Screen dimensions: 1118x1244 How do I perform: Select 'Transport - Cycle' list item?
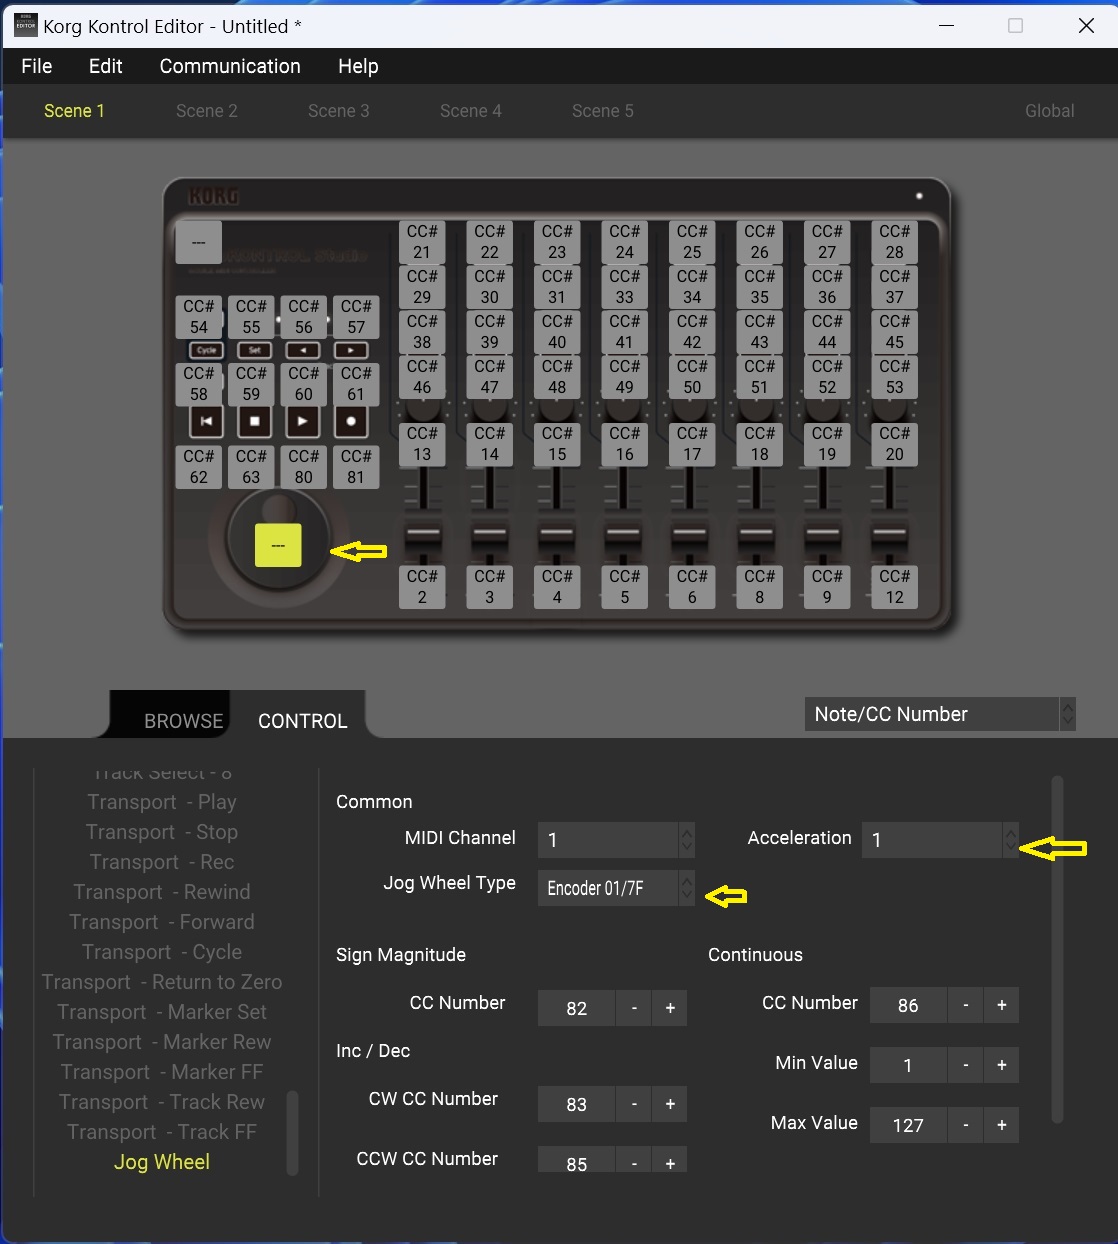(x=162, y=952)
